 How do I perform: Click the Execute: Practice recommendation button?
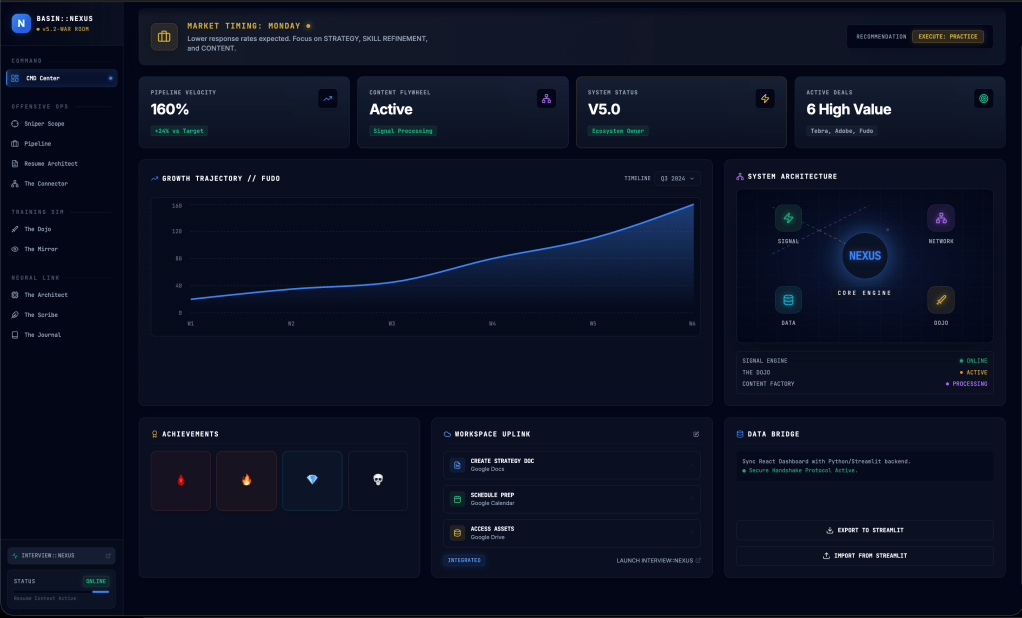coord(947,37)
